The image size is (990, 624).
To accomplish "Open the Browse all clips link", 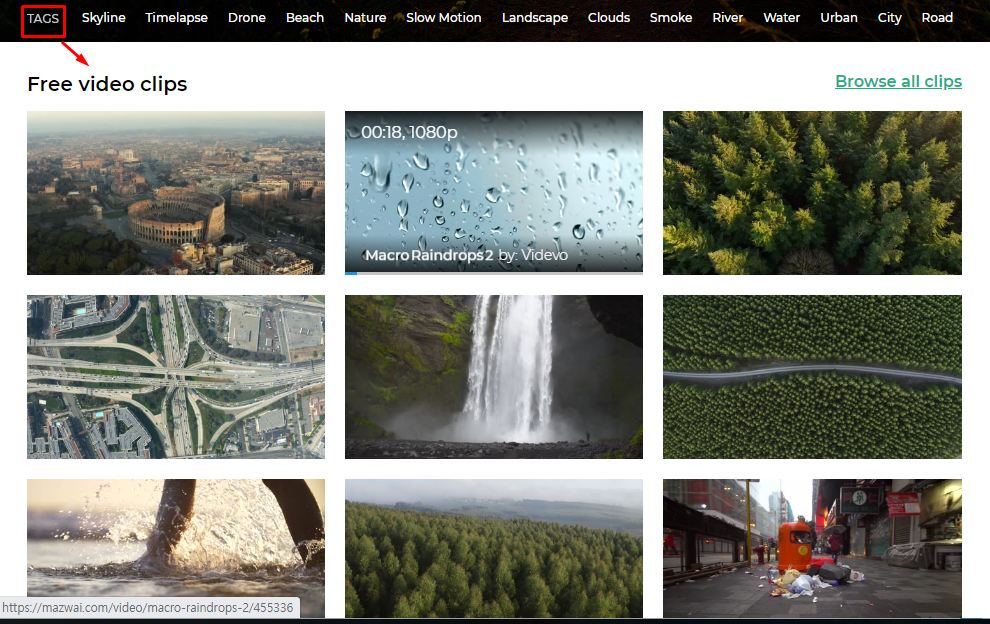I will [x=898, y=81].
